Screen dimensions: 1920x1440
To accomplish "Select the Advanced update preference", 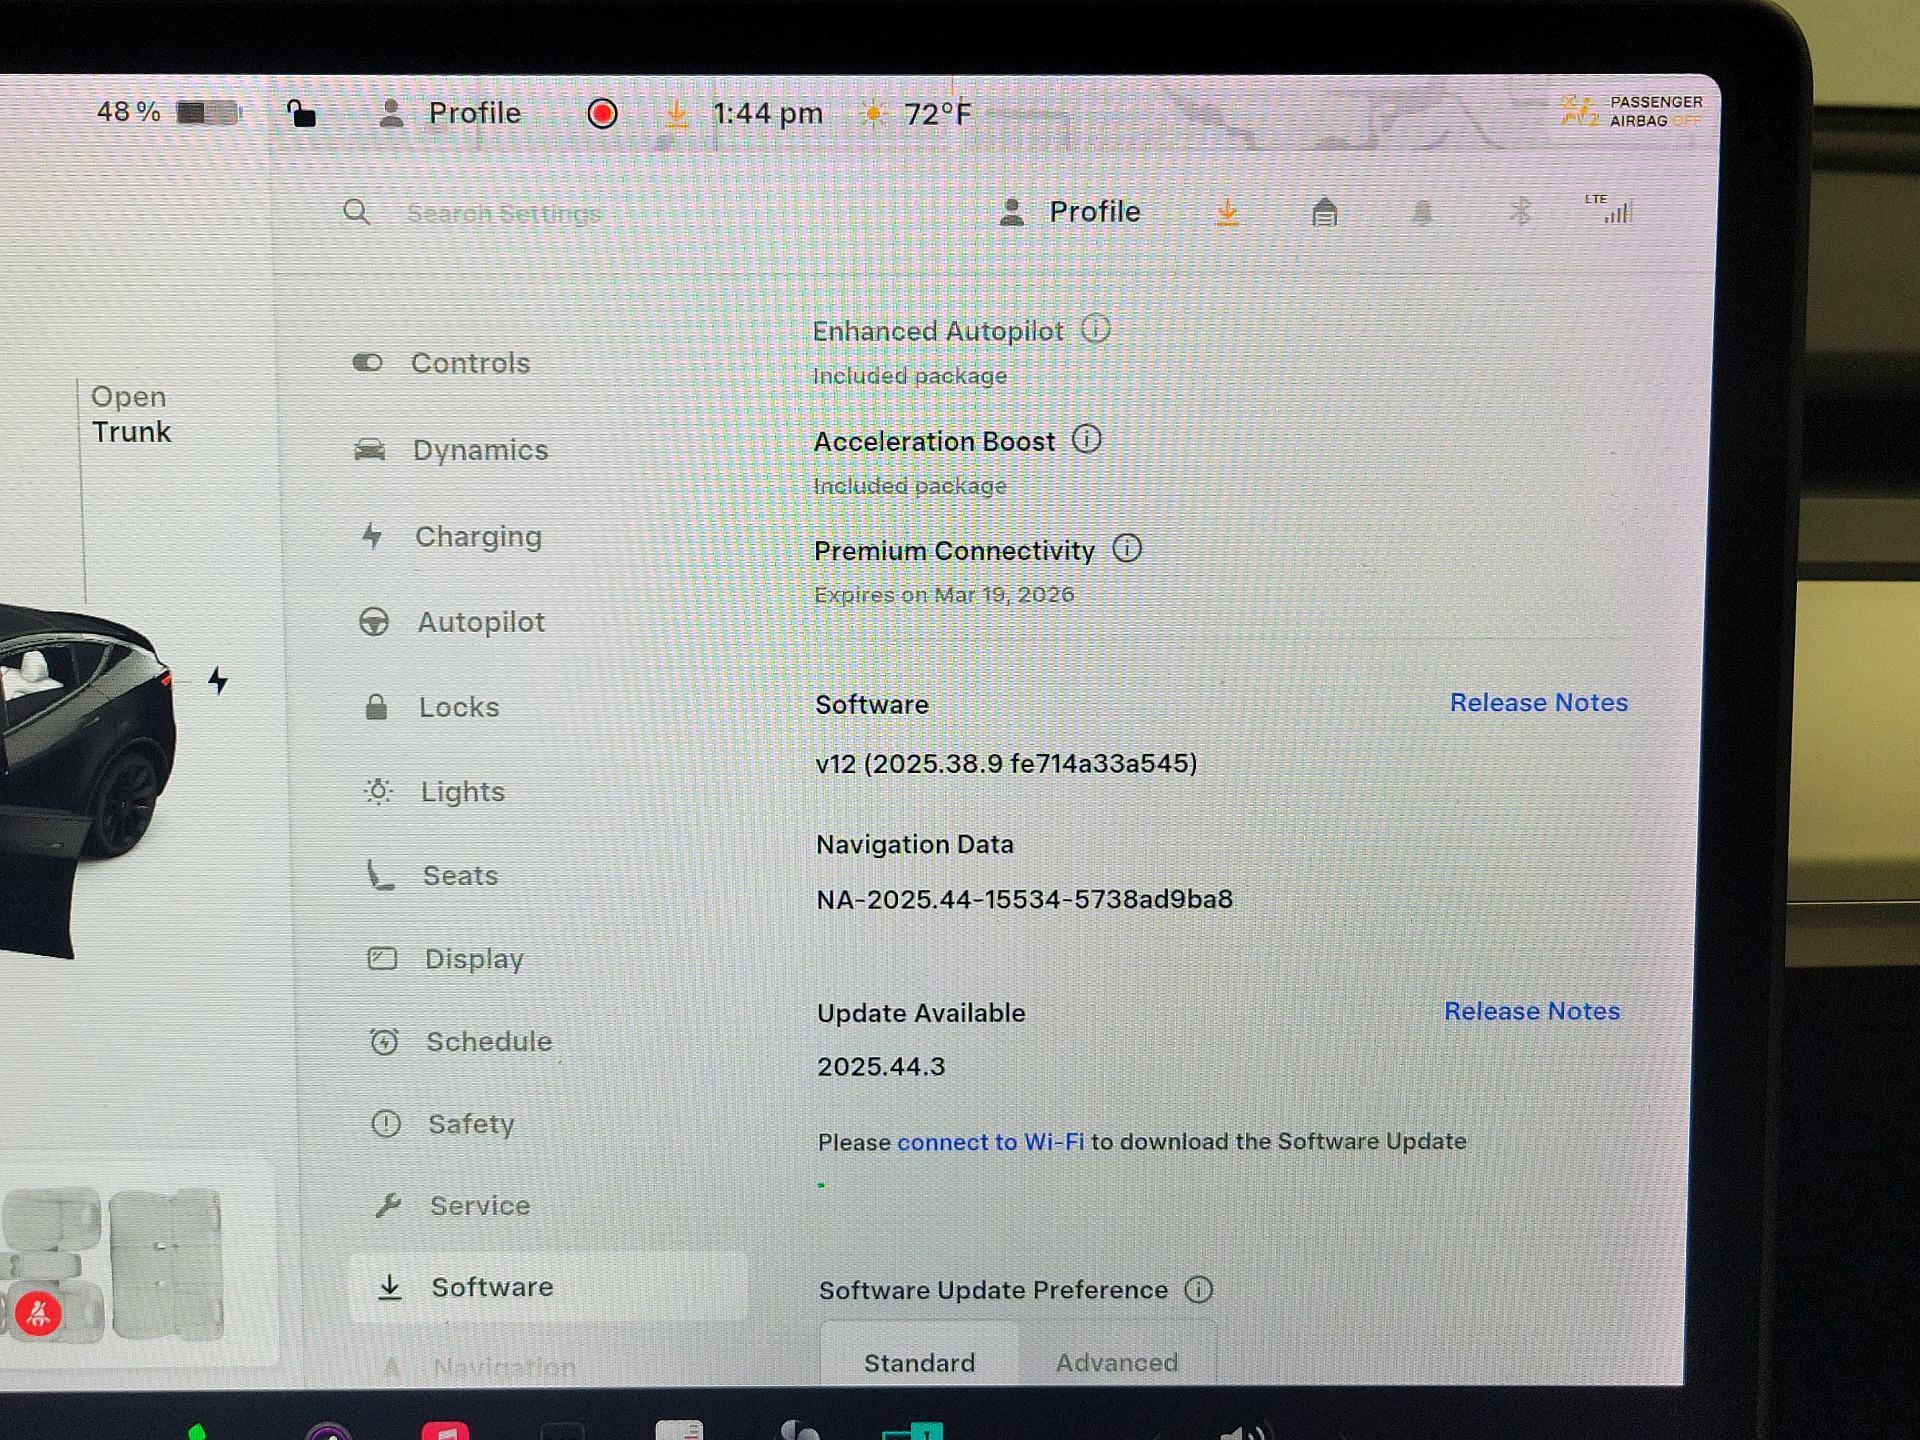I will click(1116, 1362).
